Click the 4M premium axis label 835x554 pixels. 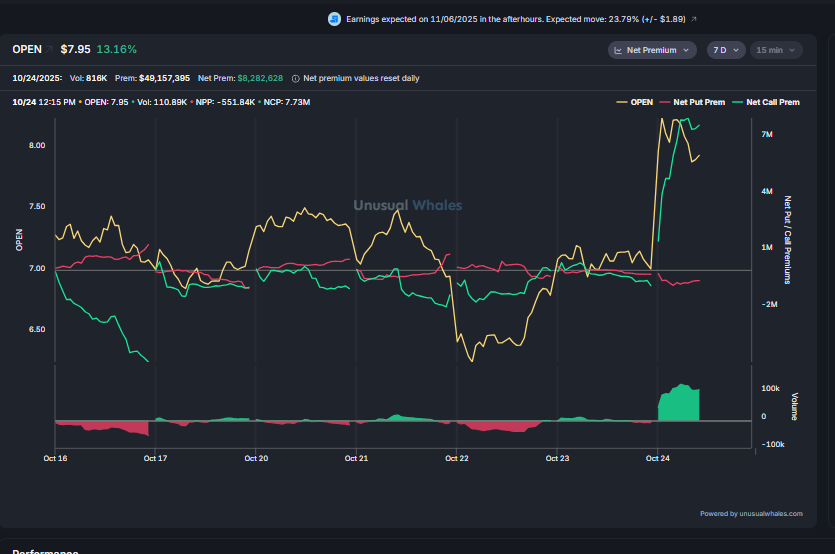click(767, 191)
